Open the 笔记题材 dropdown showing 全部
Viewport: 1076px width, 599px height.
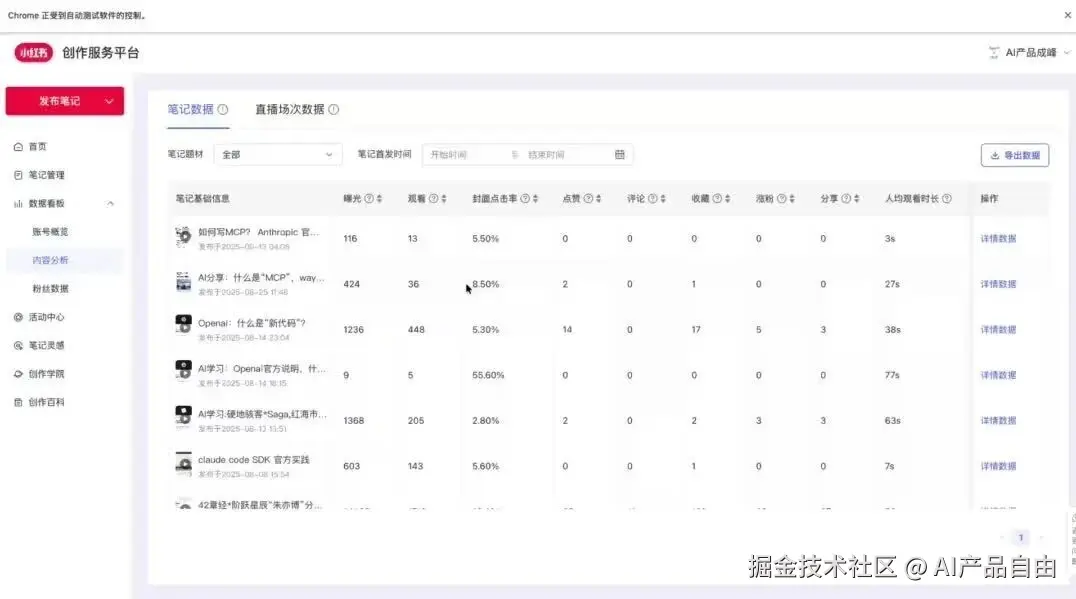click(x=278, y=155)
